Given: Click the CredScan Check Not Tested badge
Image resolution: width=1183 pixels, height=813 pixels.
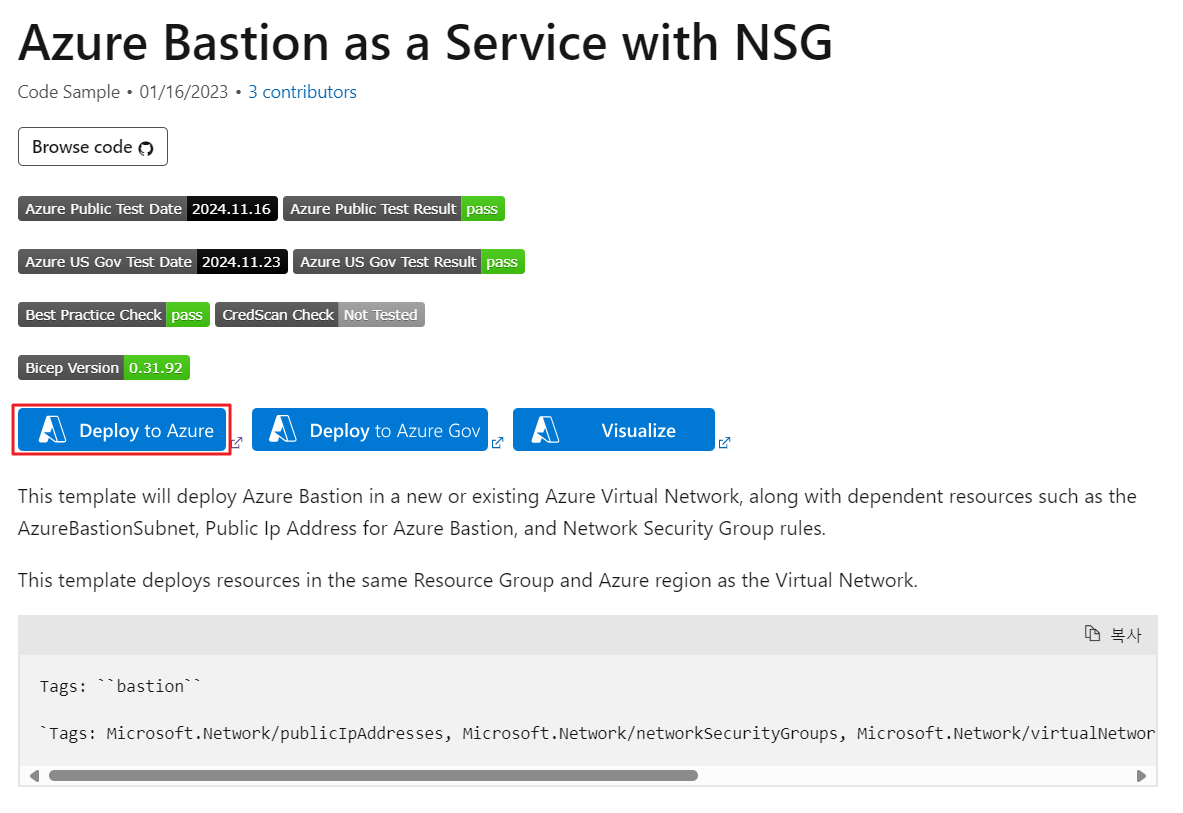Looking at the screenshot, I should [x=320, y=314].
